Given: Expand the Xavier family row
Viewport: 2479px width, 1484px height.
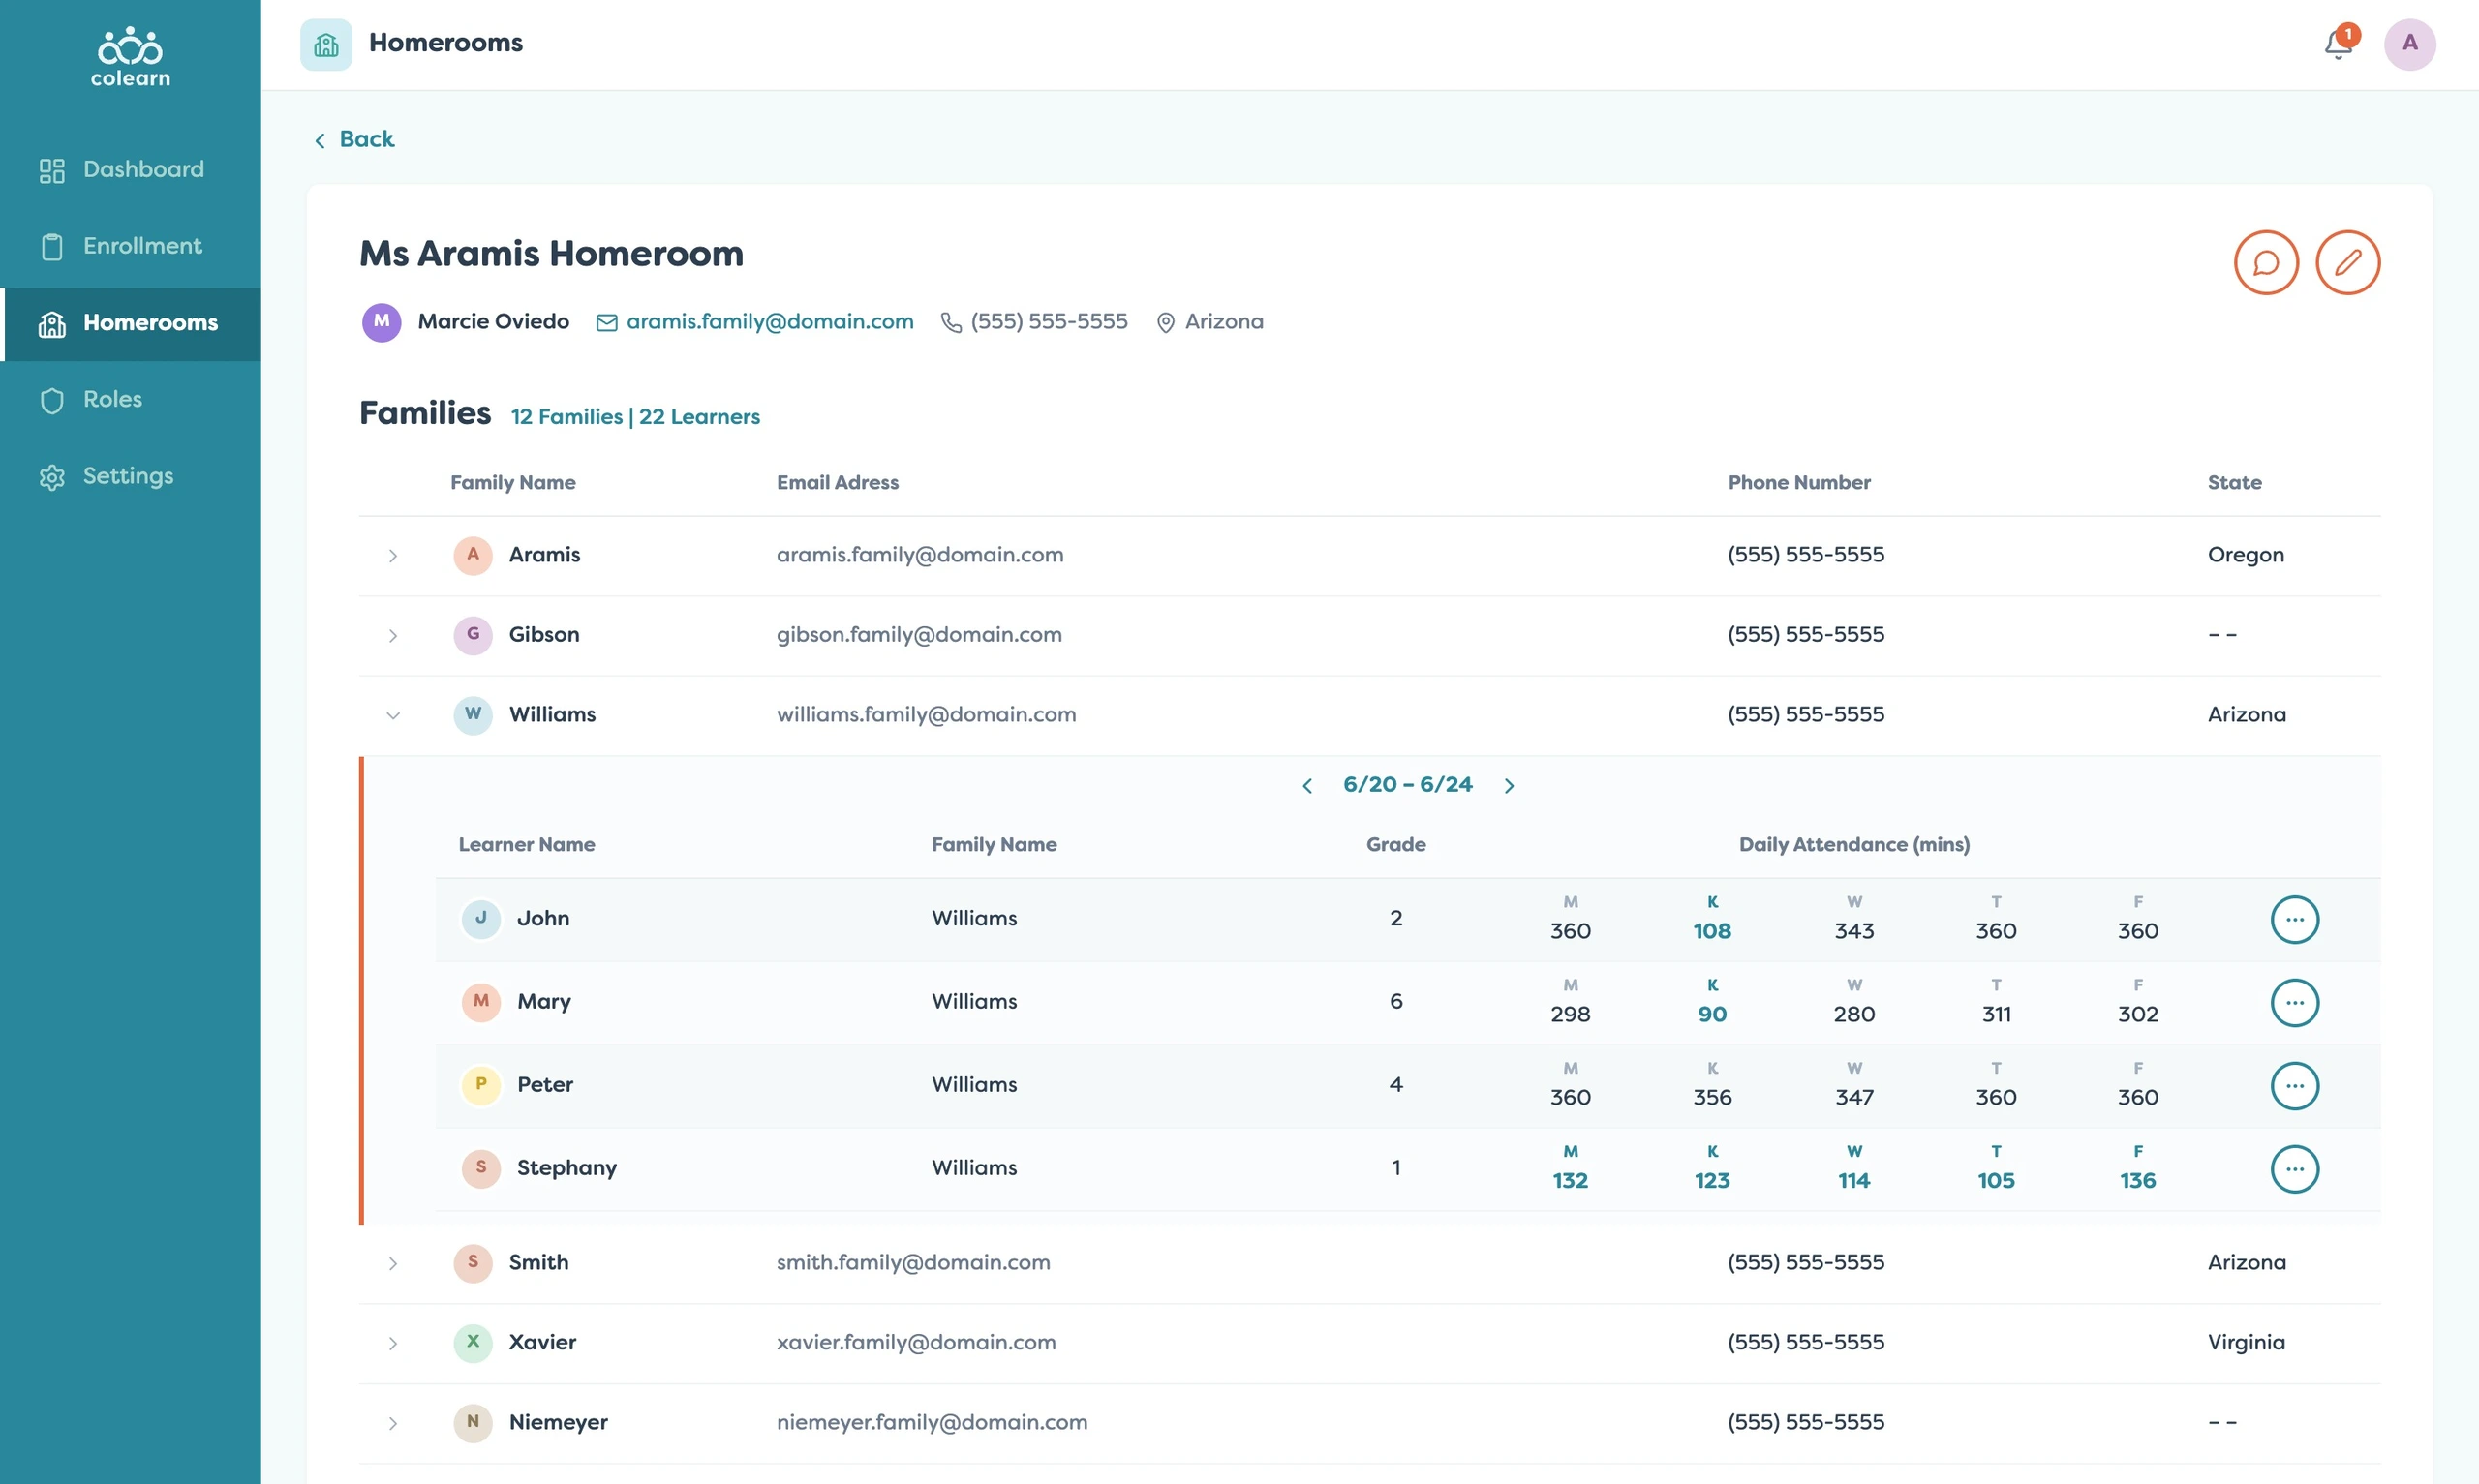Looking at the screenshot, I should (393, 1344).
